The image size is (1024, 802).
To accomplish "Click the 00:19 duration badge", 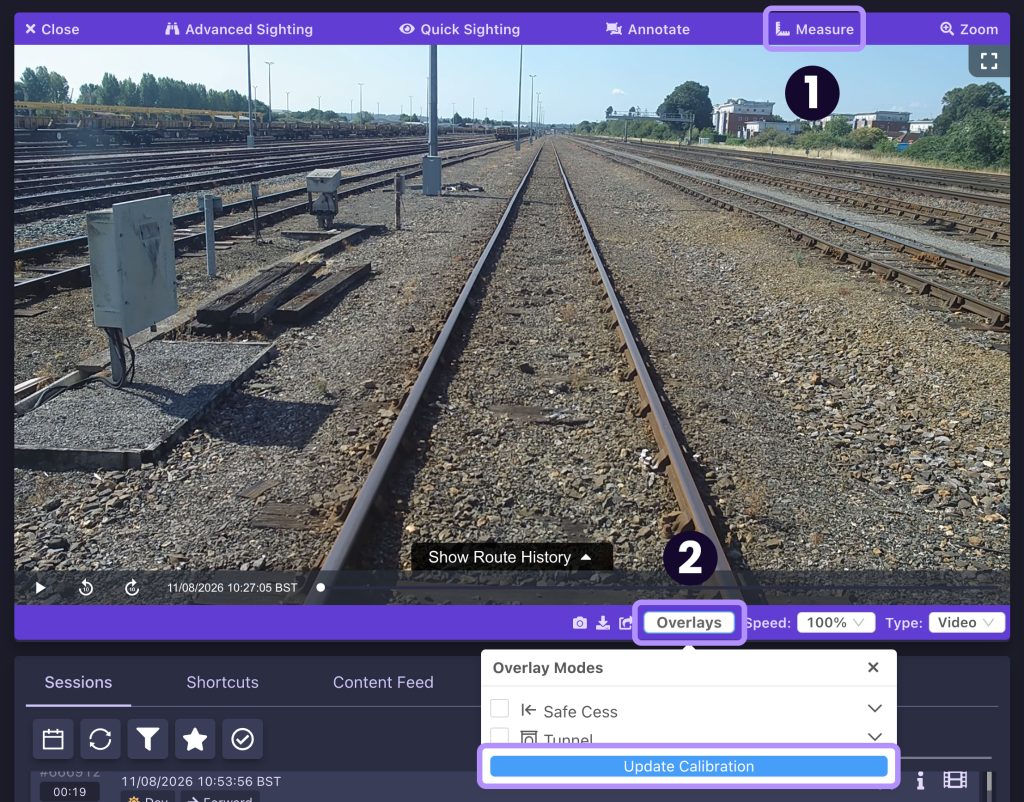I will click(70, 792).
